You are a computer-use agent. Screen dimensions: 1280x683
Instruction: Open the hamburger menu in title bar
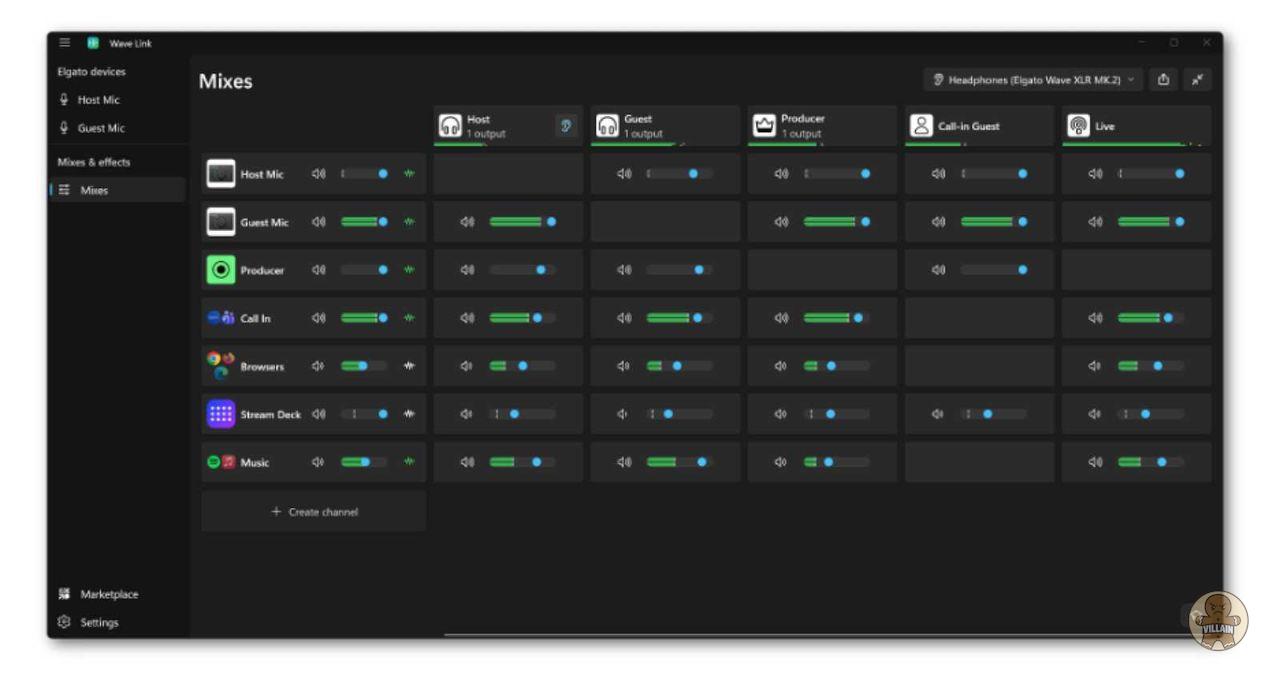(65, 43)
